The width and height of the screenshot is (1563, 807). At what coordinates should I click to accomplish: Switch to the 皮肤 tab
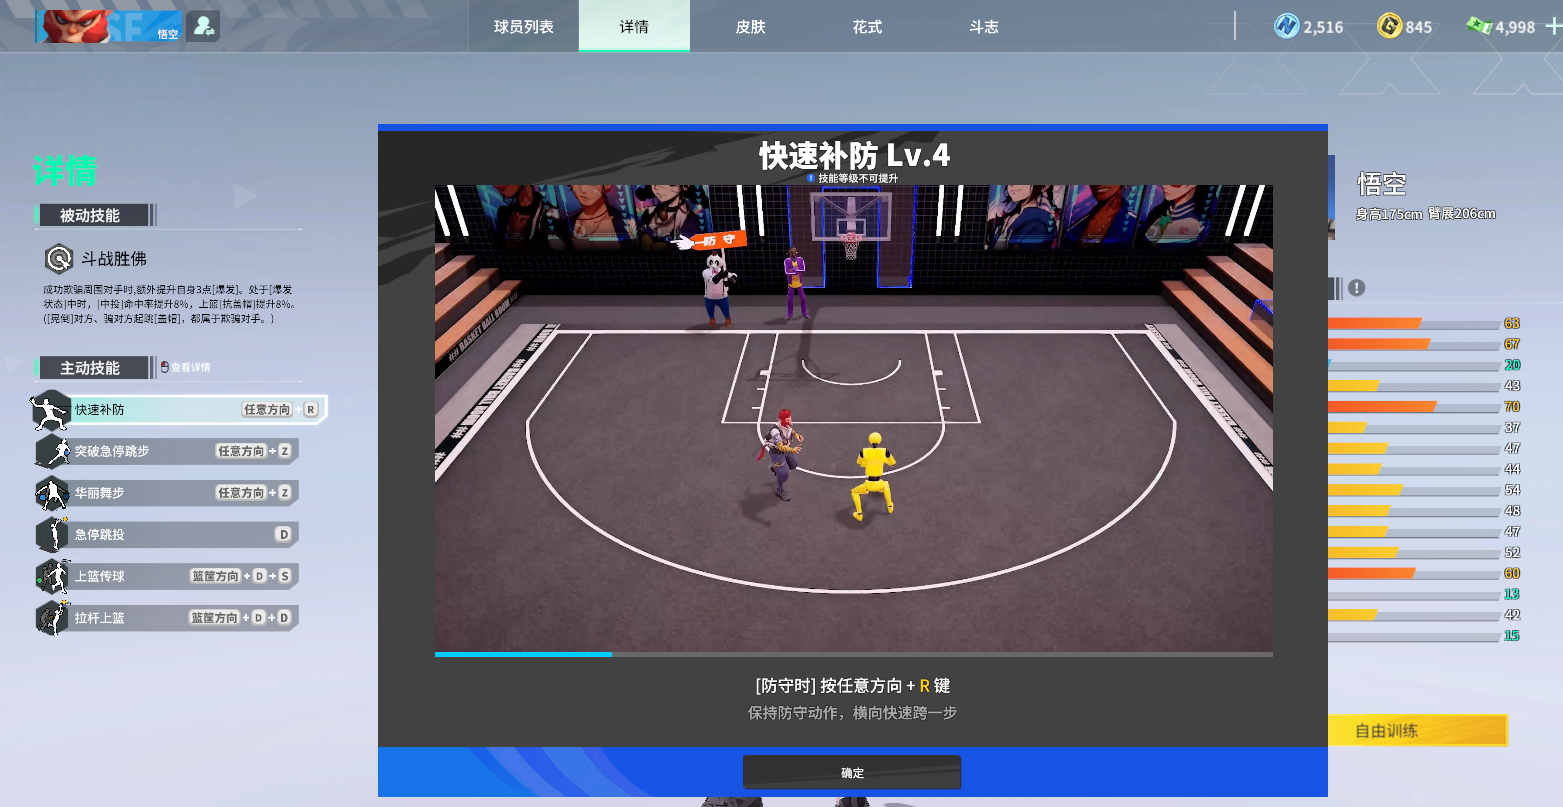(x=750, y=27)
